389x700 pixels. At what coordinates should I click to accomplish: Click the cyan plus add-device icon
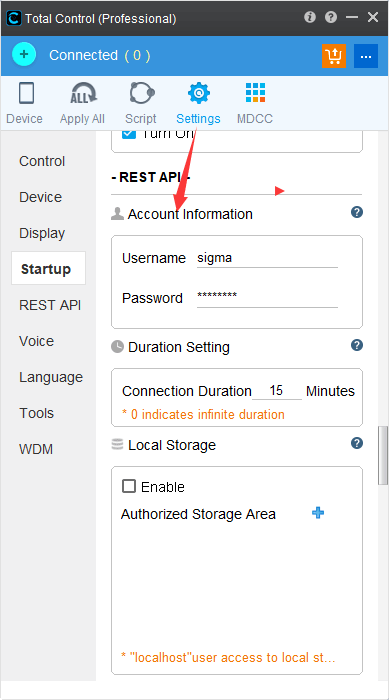[x=24, y=55]
